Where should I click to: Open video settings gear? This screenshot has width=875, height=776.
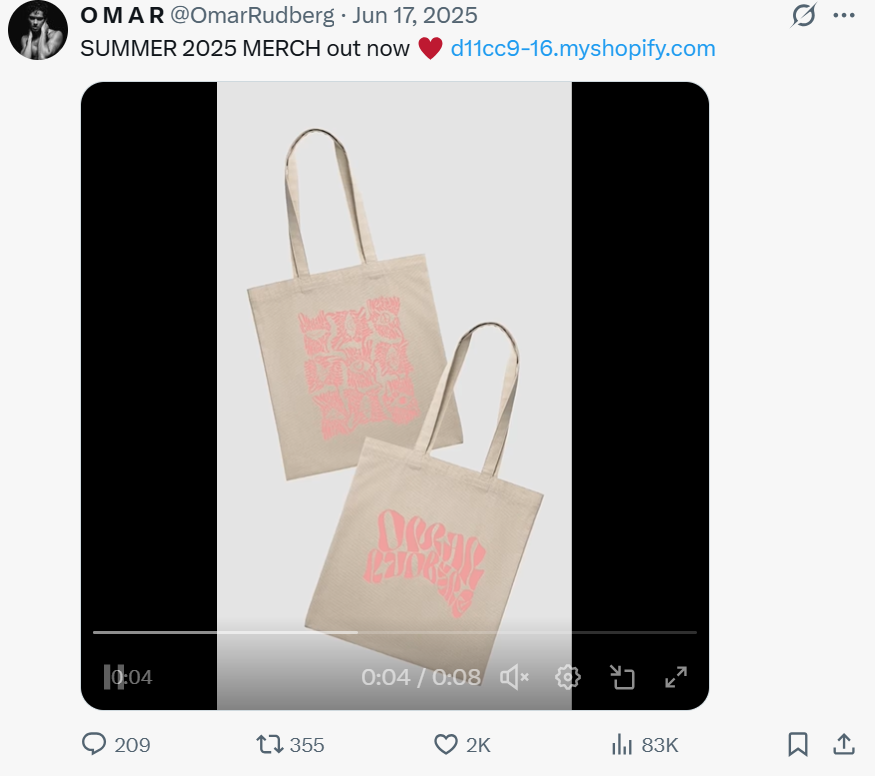(568, 677)
